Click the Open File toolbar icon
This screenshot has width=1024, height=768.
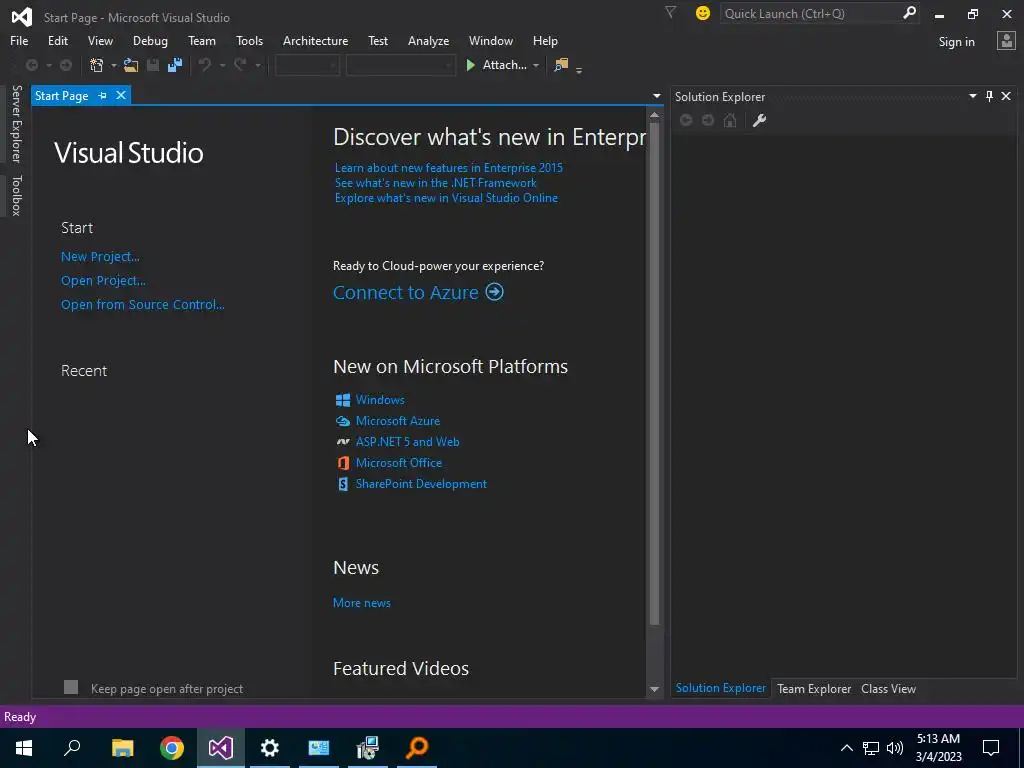click(131, 65)
